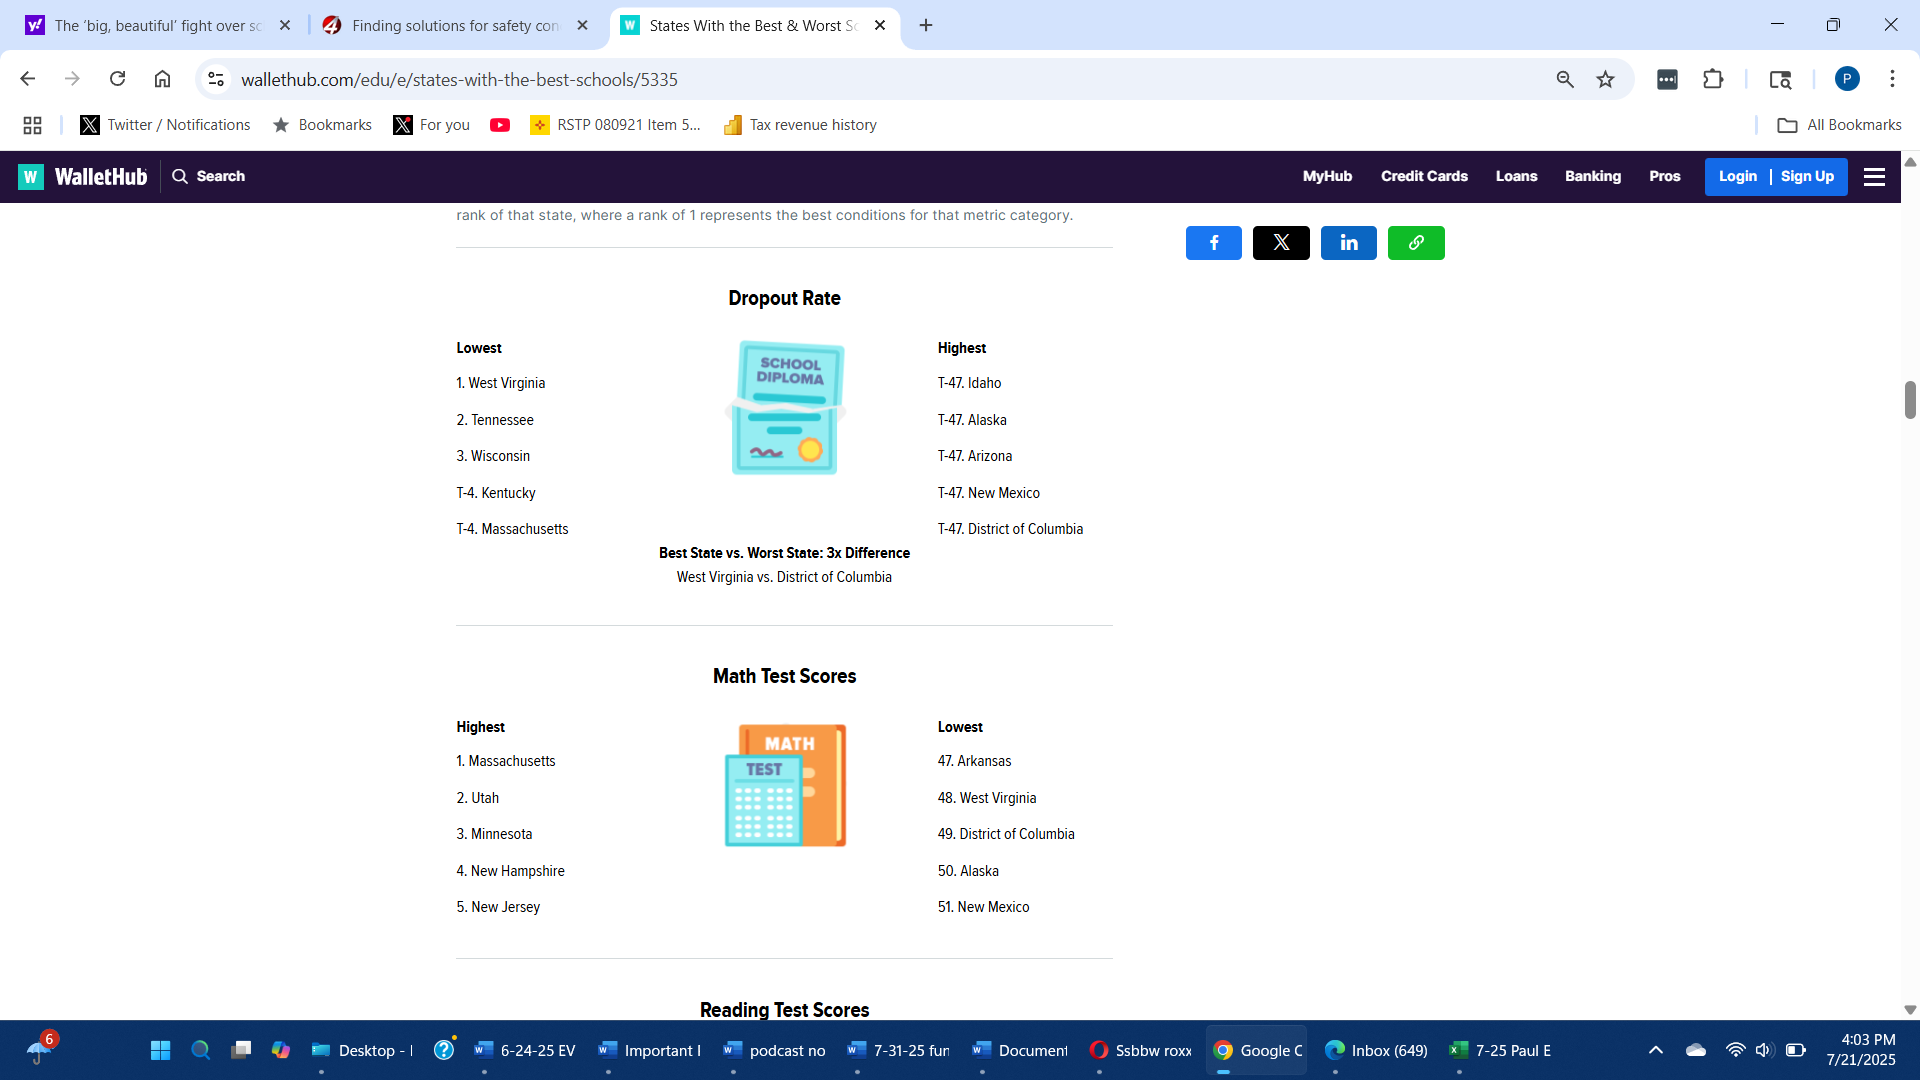Viewport: 1920px width, 1080px height.
Task: Copy page link with green icon
Action: tap(1416, 243)
